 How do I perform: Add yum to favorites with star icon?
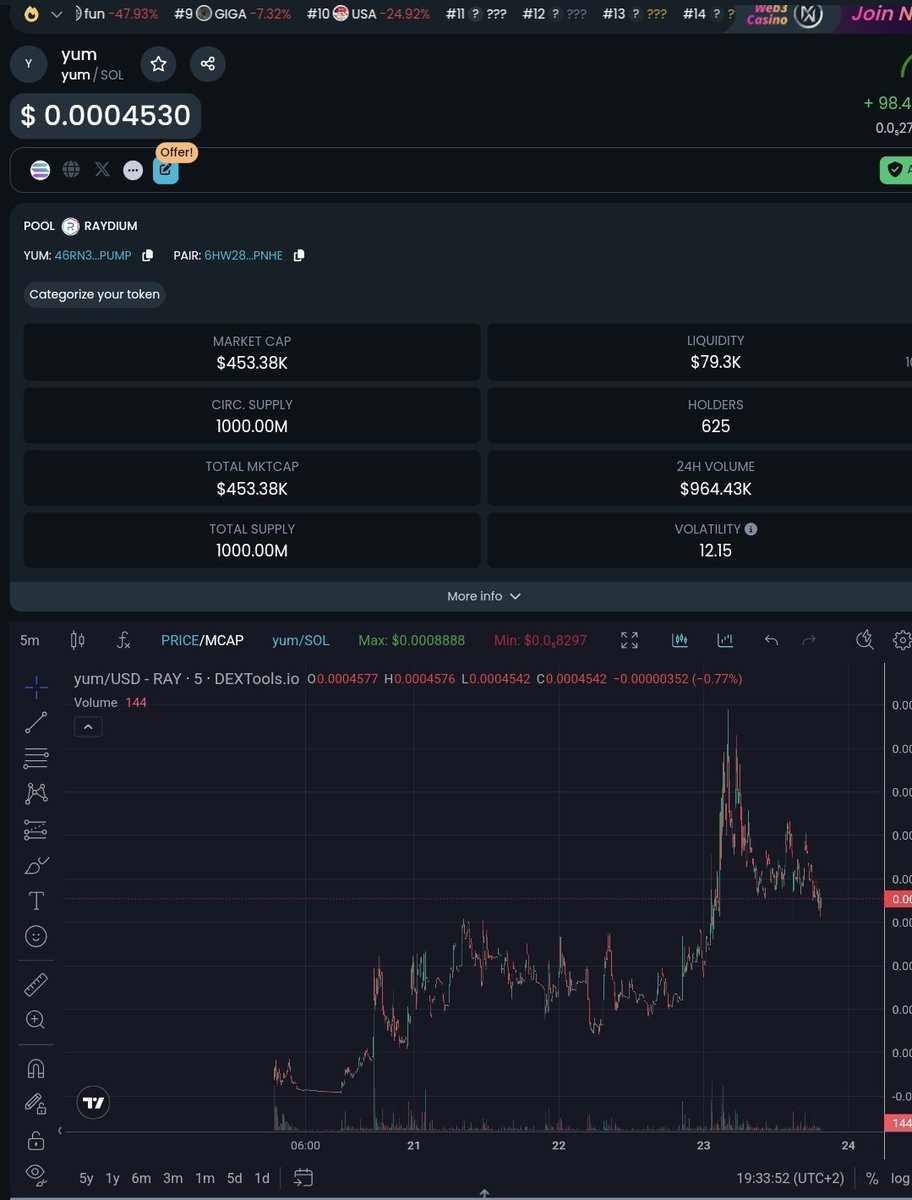pos(158,64)
